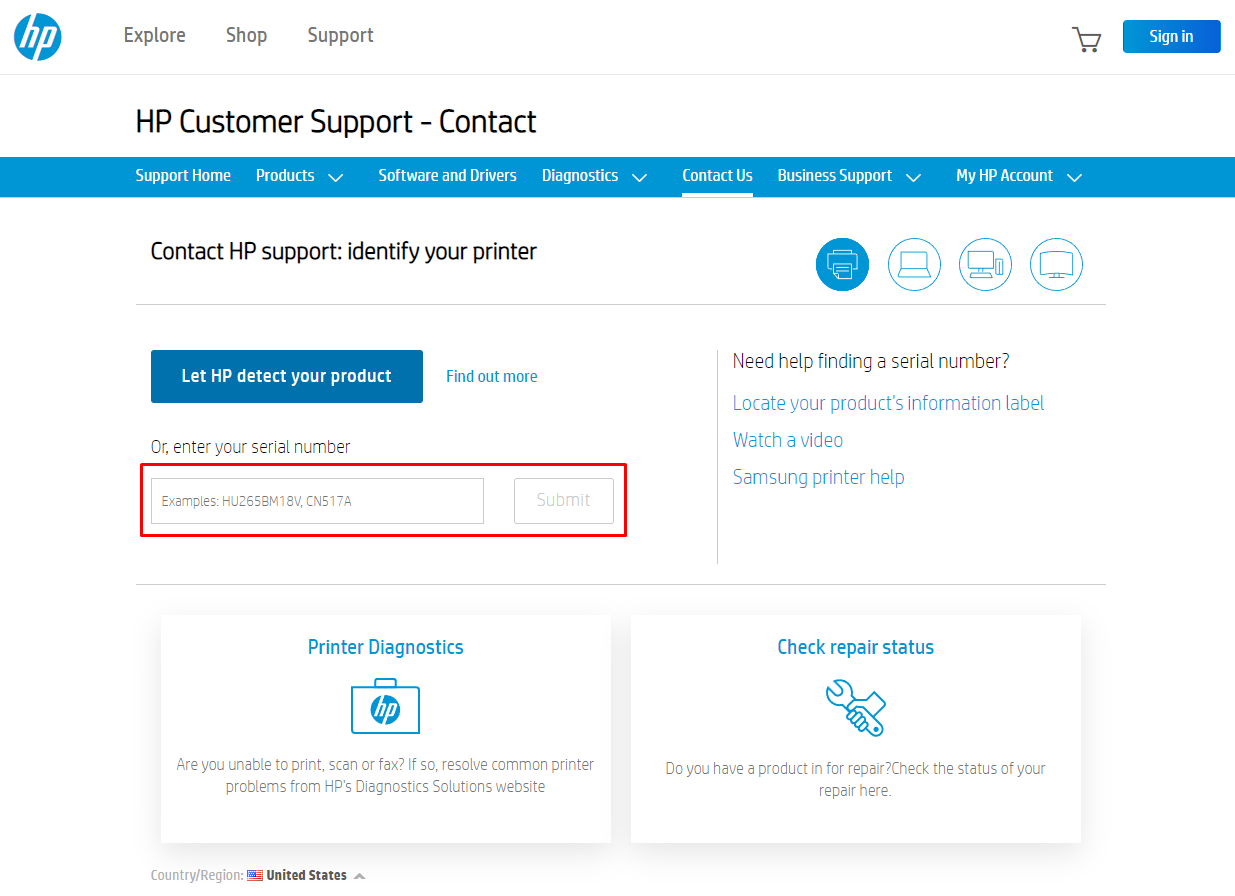Open the Diagnostics nav item
The image size is (1235, 896).
click(580, 176)
